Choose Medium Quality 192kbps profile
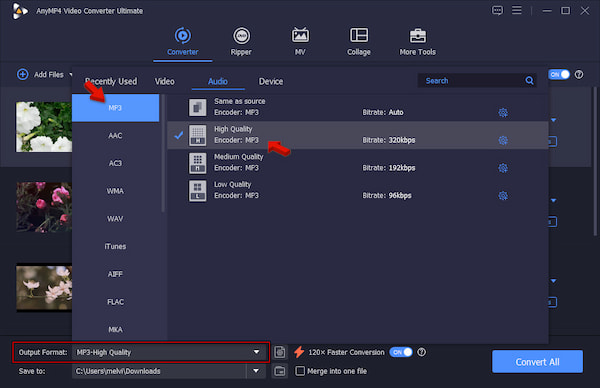 (357, 163)
